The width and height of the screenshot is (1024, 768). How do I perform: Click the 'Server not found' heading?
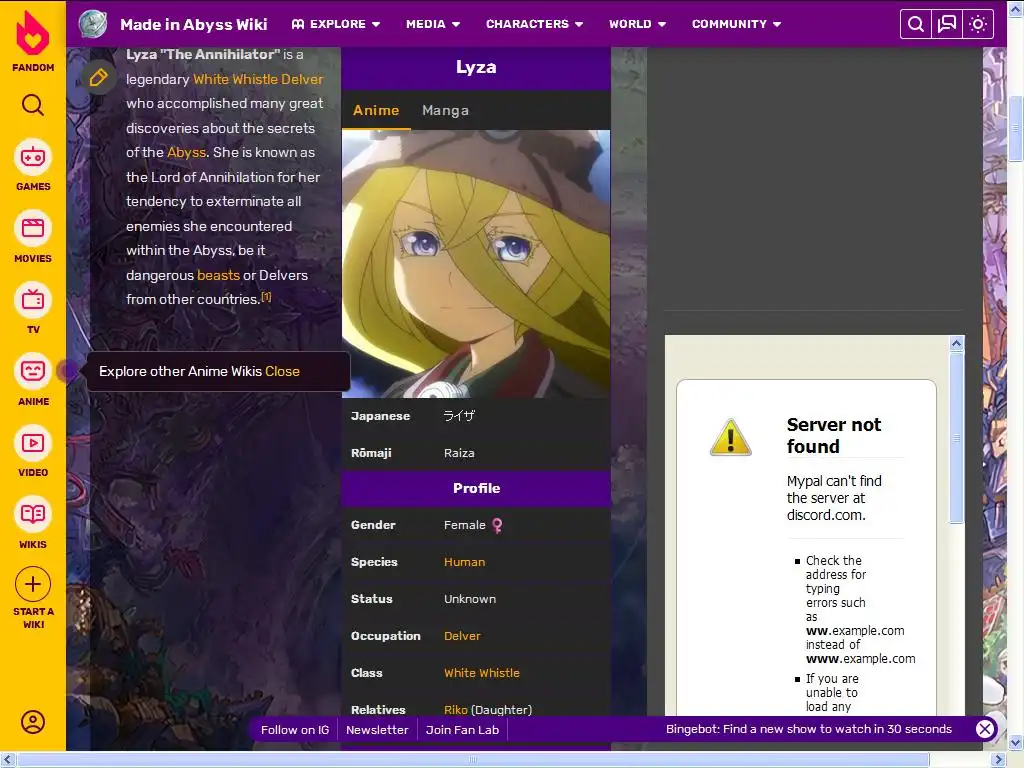(x=834, y=436)
